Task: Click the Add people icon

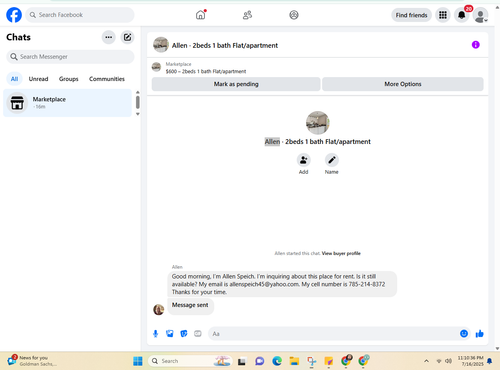Action: click(303, 160)
